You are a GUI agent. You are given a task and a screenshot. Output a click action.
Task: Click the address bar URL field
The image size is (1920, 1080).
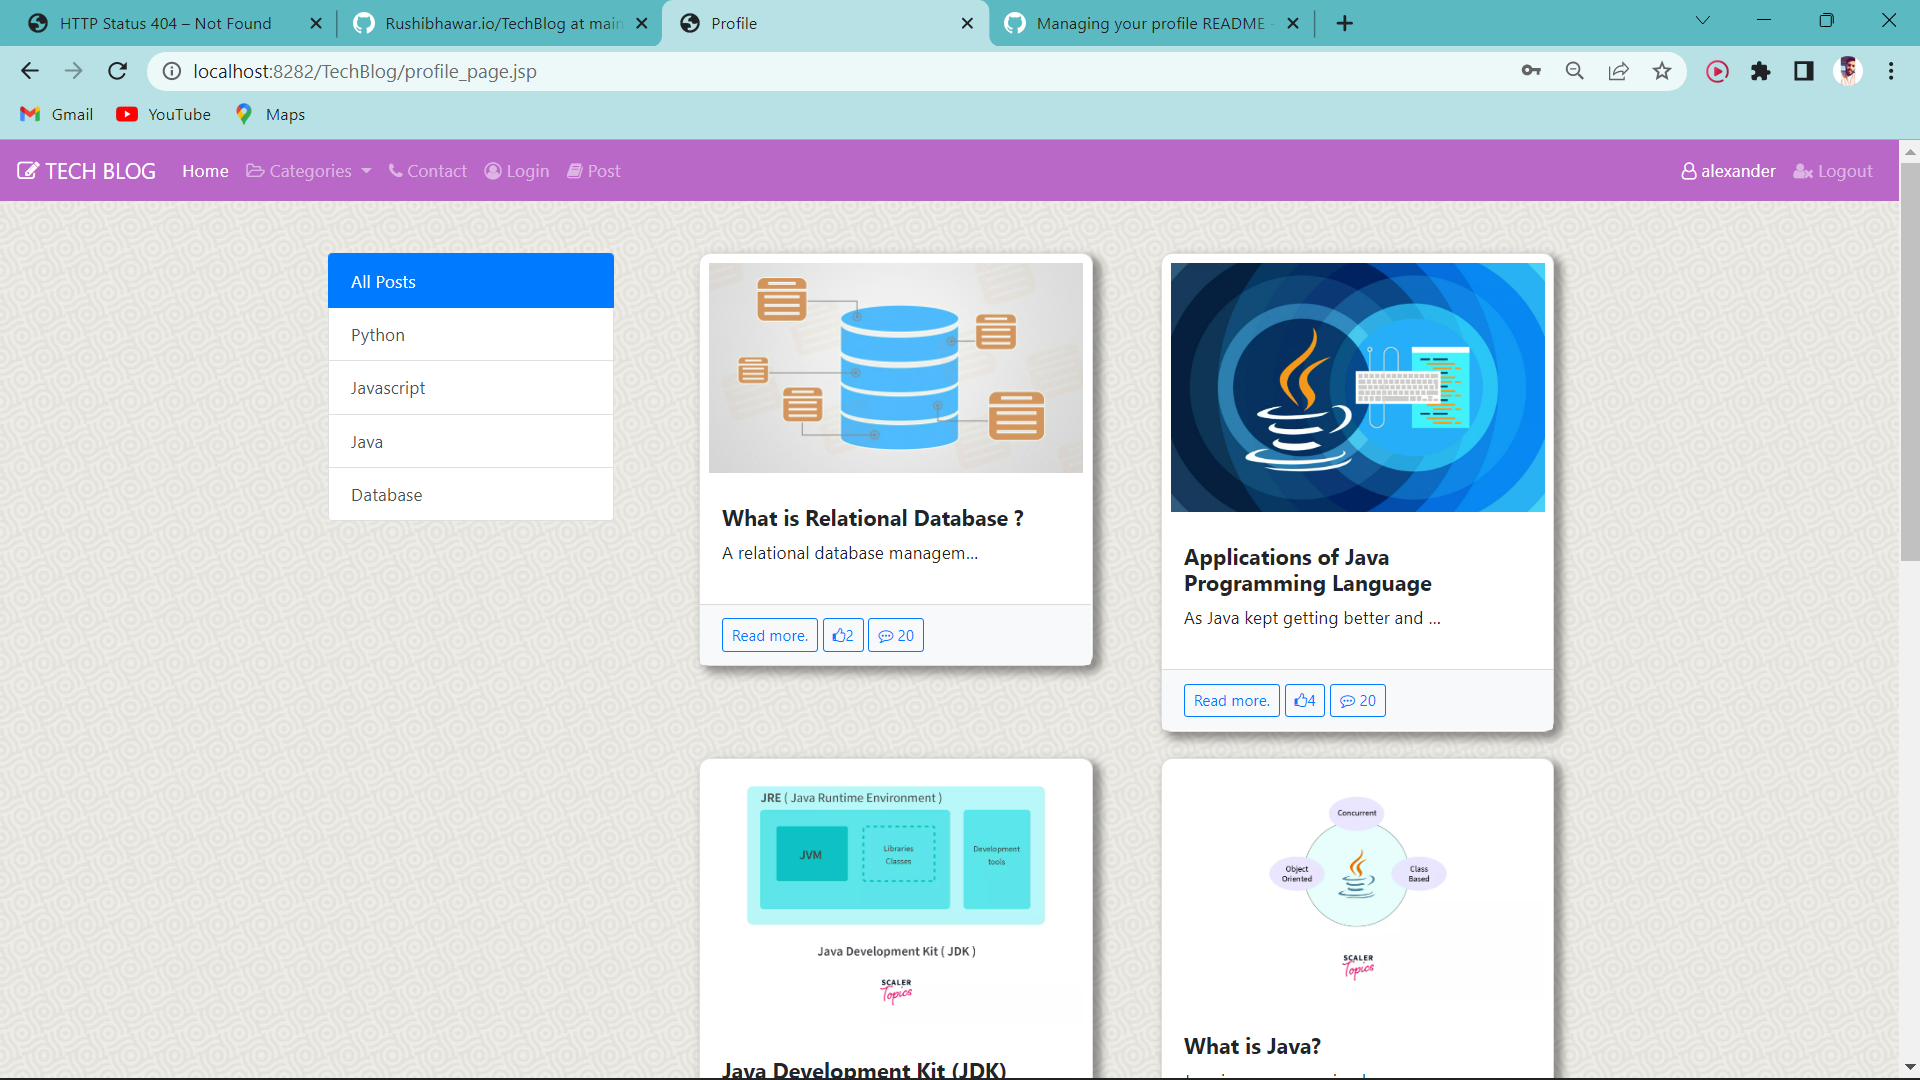pyautogui.click(x=400, y=71)
